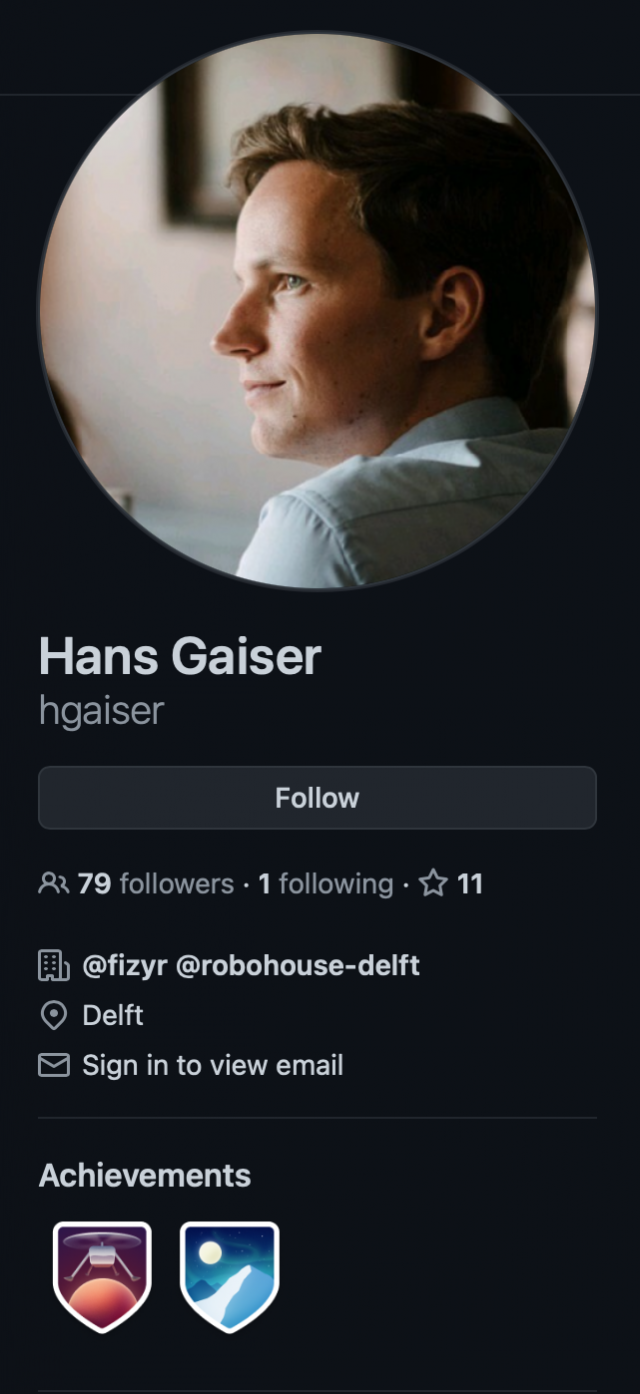Click the envelope mail icon

53,1066
